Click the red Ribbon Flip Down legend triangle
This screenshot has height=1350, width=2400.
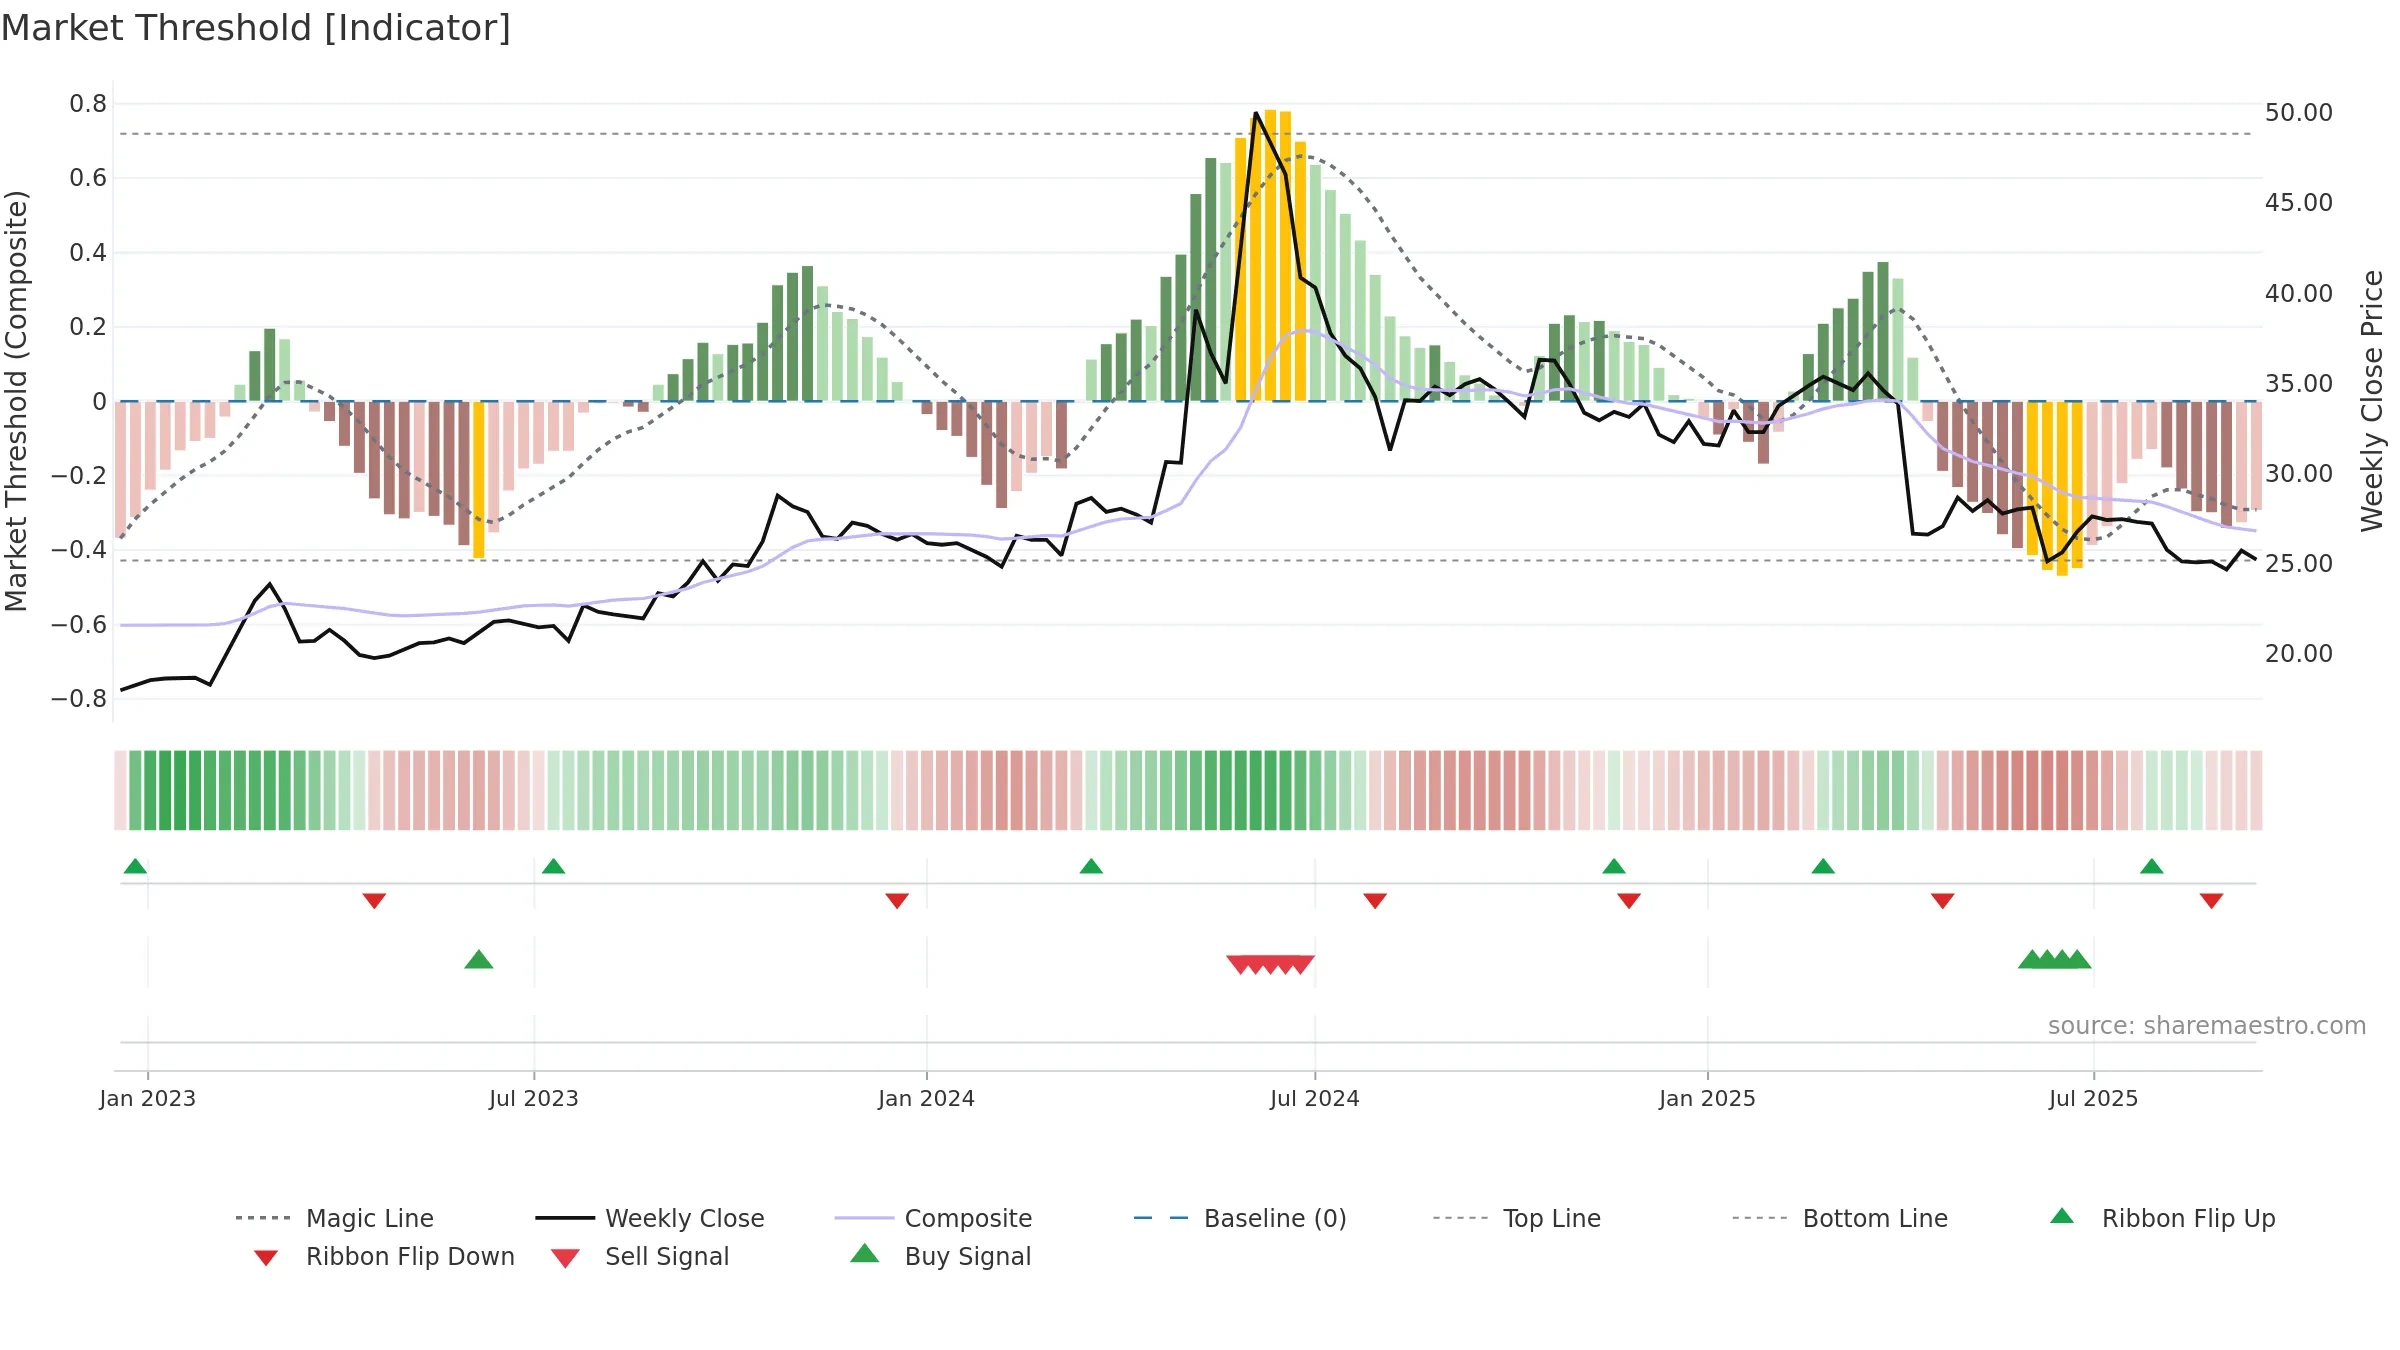tap(266, 1258)
